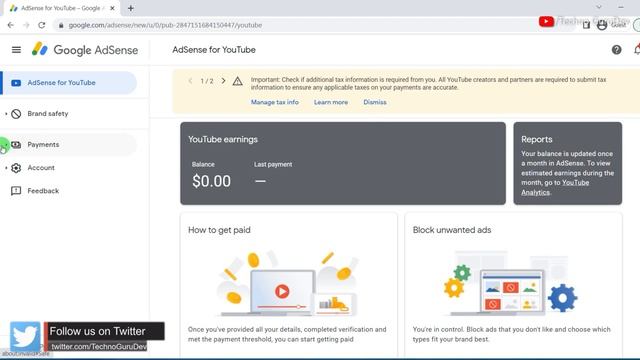Open the Feedback sidebar item
The height and width of the screenshot is (360, 640).
[x=69, y=191]
